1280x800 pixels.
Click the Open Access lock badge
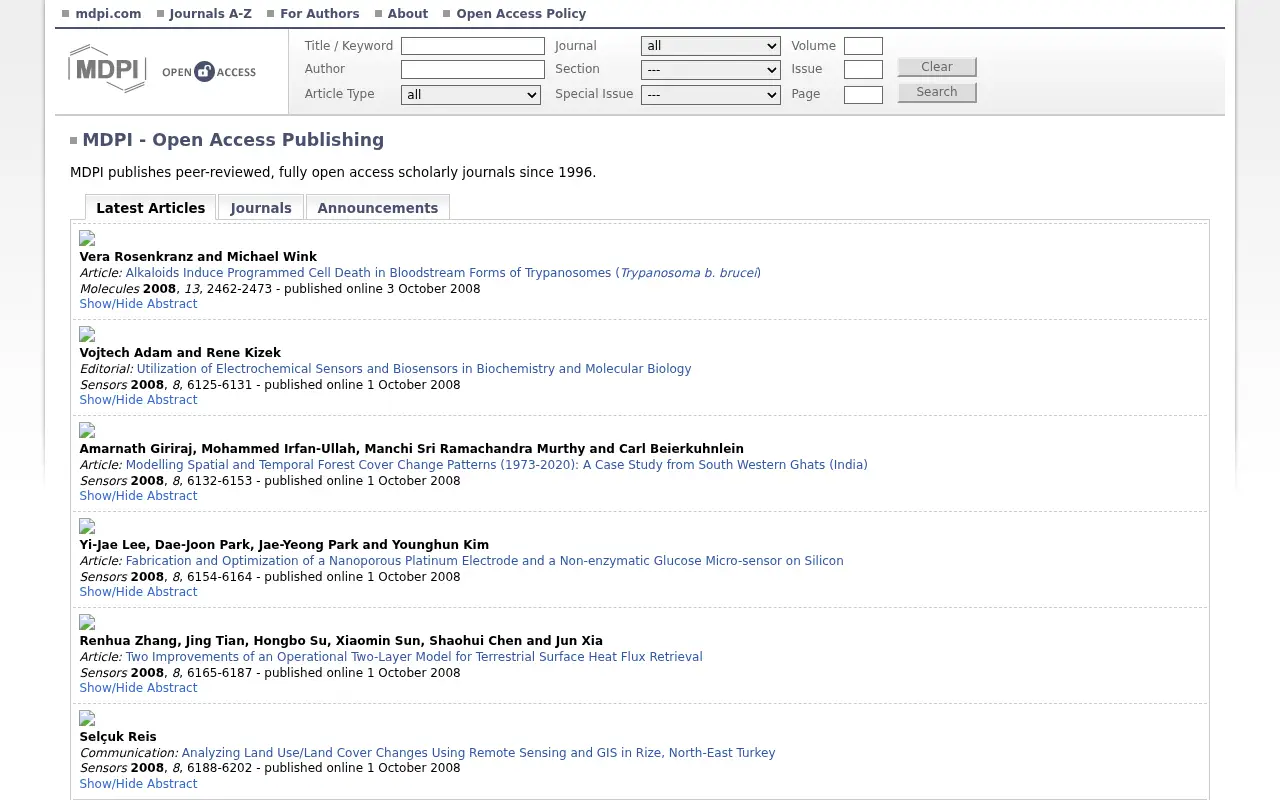coord(209,71)
